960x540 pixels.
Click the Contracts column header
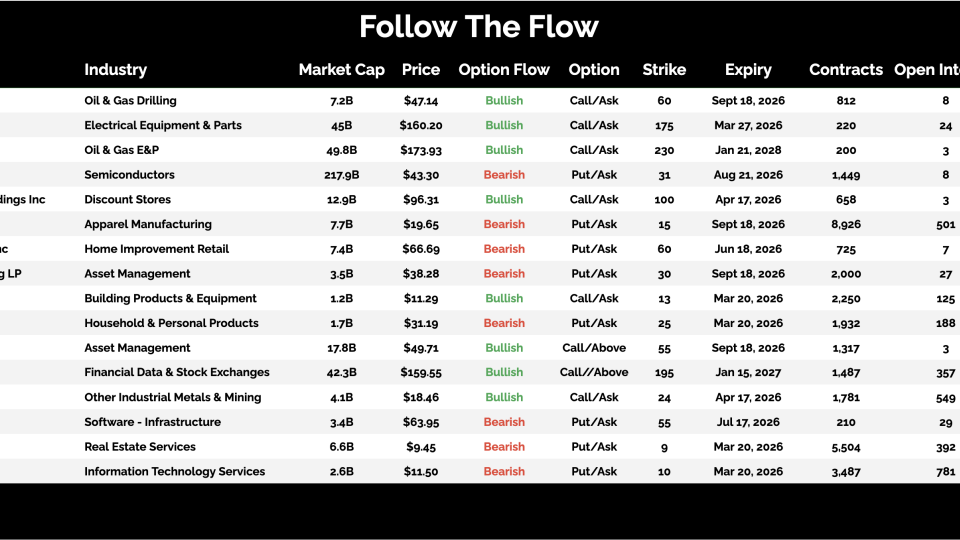[846, 70]
